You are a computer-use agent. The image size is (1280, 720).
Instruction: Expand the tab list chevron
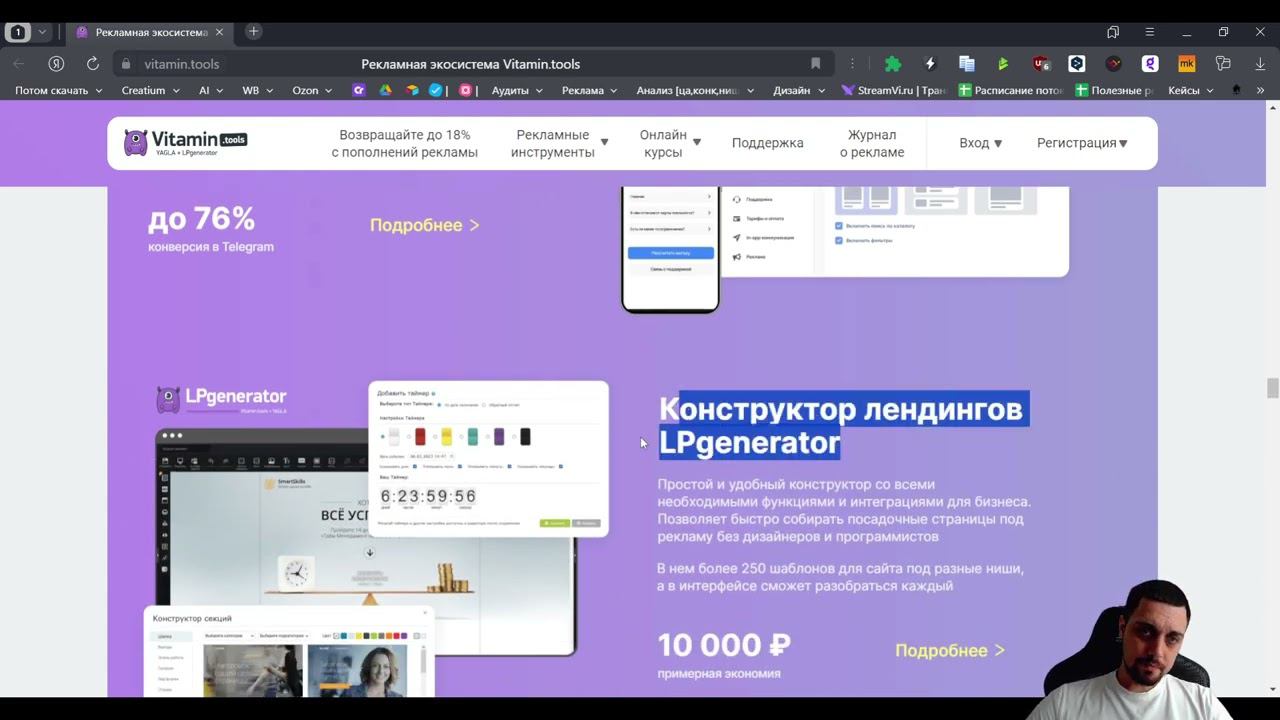pyautogui.click(x=42, y=32)
